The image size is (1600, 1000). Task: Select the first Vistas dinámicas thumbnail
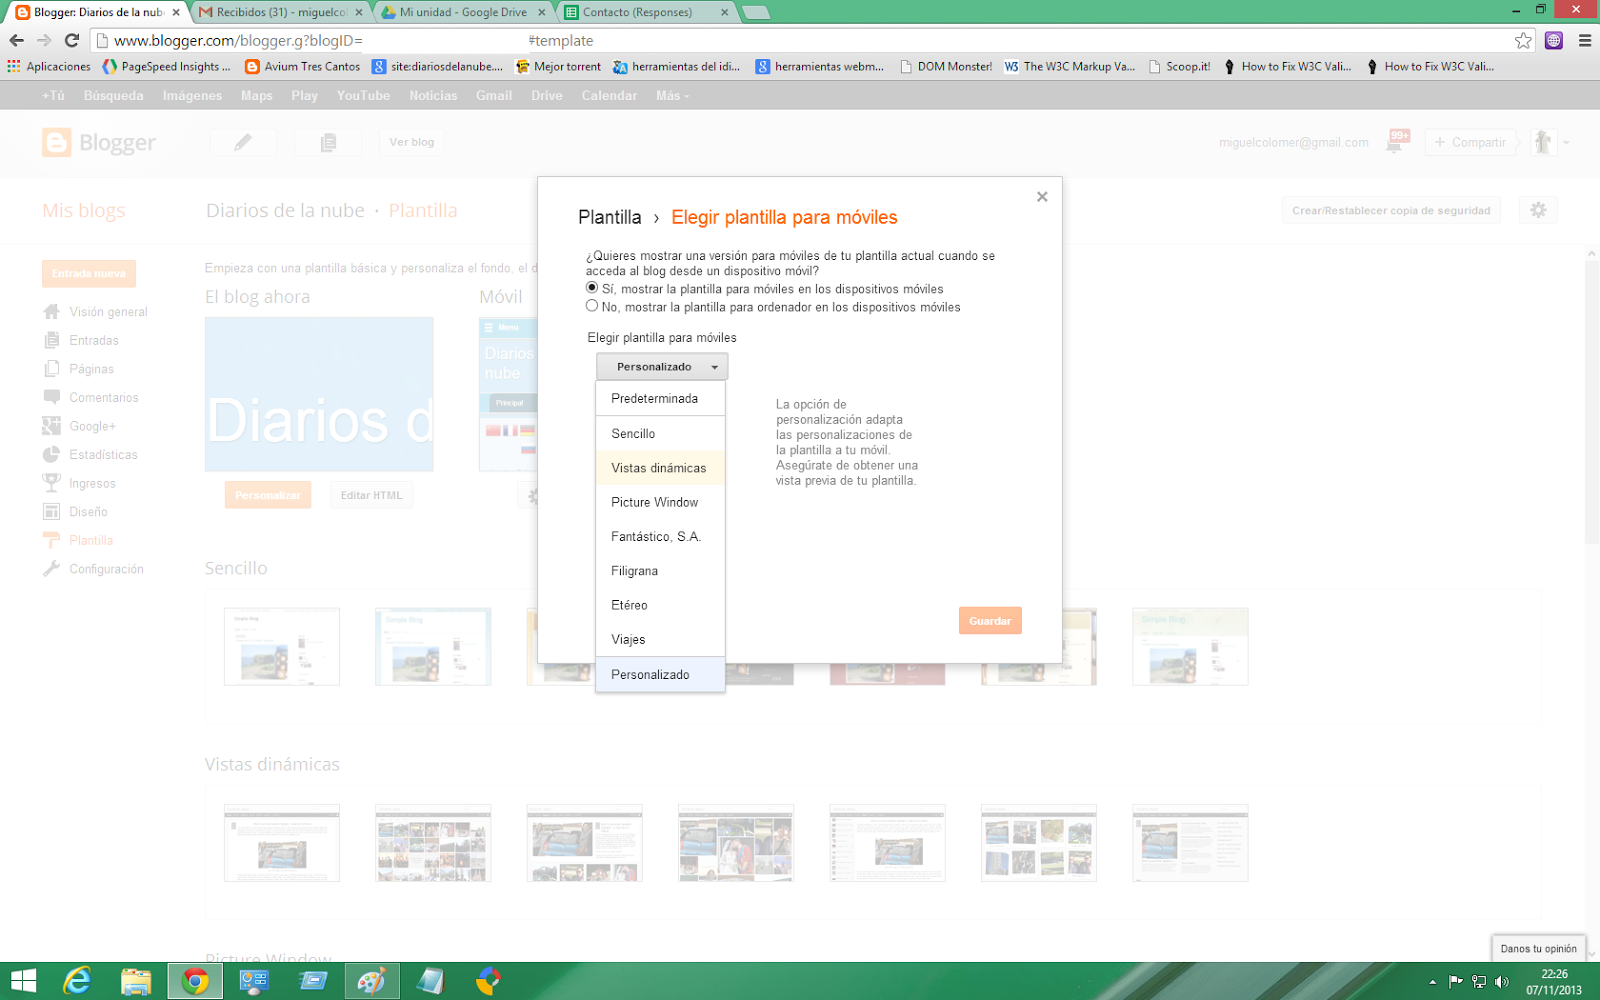[x=282, y=842]
